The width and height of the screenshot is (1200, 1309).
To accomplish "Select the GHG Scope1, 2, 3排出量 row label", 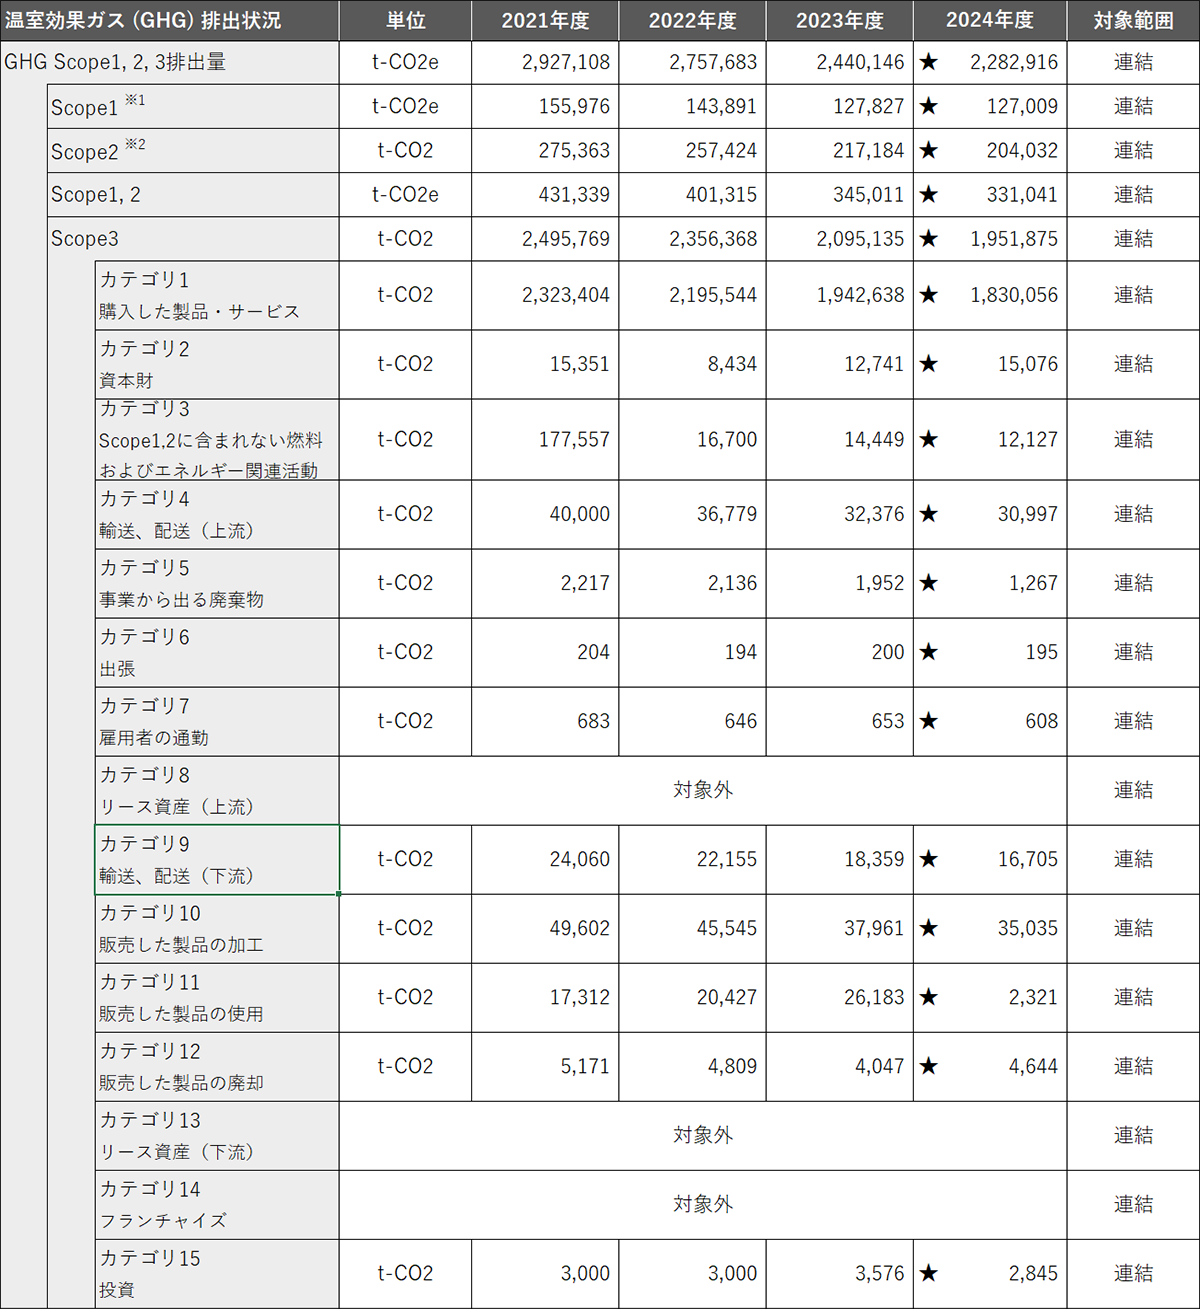I will 170,62.
